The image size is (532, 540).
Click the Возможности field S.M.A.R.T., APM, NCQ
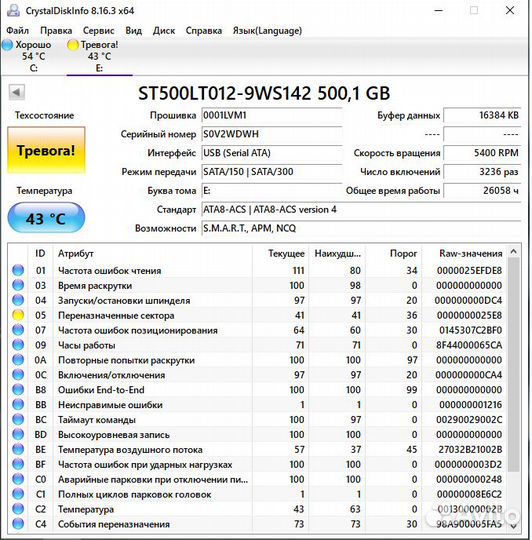(x=361, y=228)
